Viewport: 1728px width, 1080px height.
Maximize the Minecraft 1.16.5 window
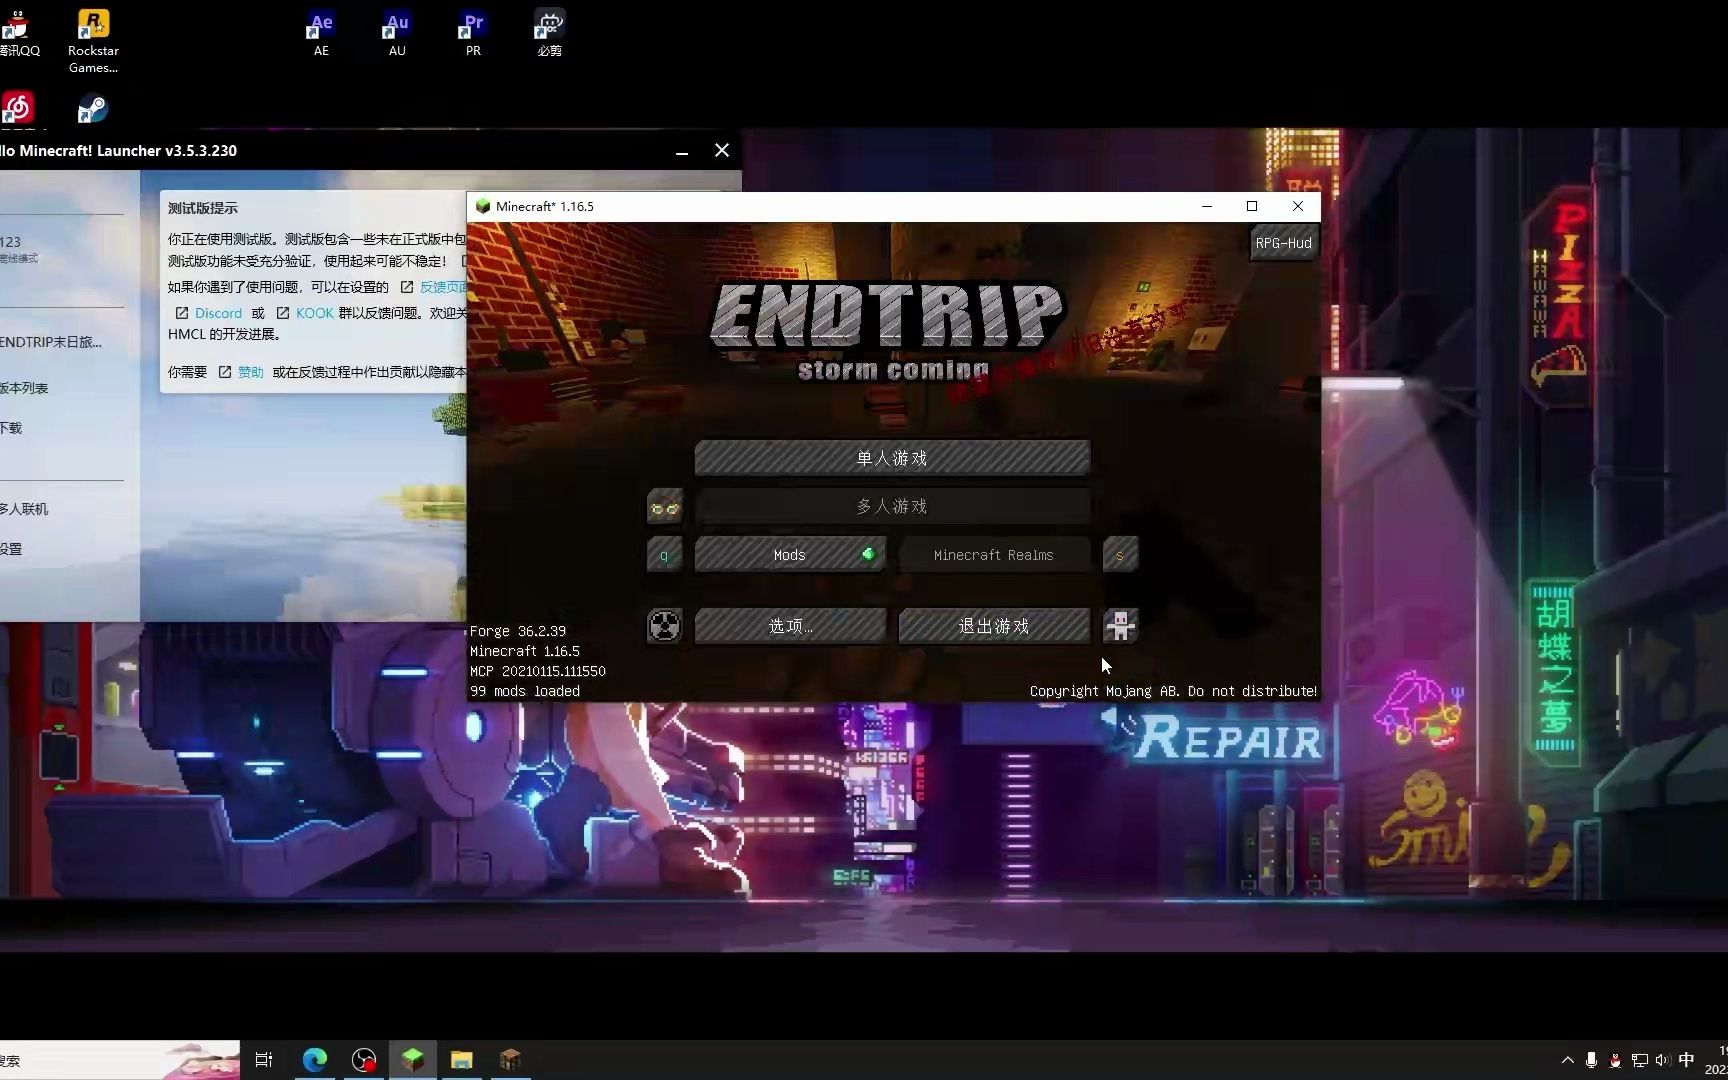pyautogui.click(x=1252, y=206)
